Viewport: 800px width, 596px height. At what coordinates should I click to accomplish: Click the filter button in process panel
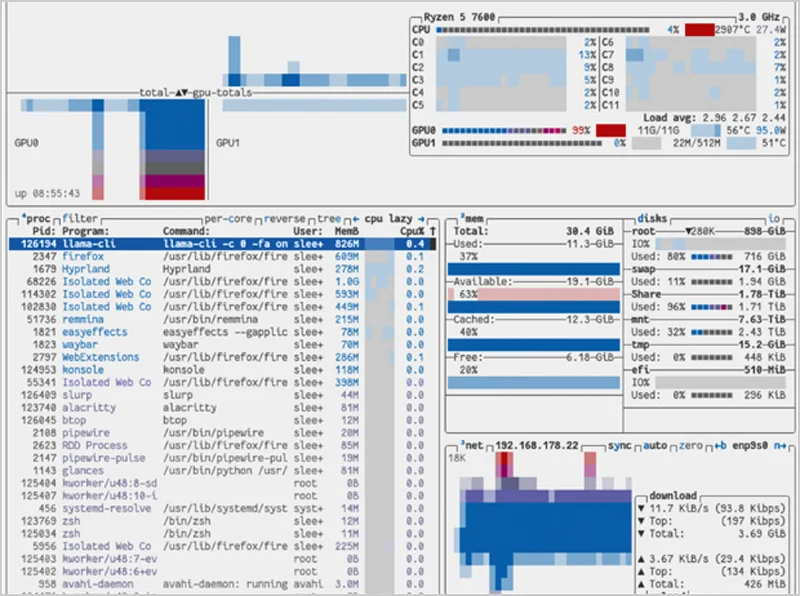tap(80, 218)
